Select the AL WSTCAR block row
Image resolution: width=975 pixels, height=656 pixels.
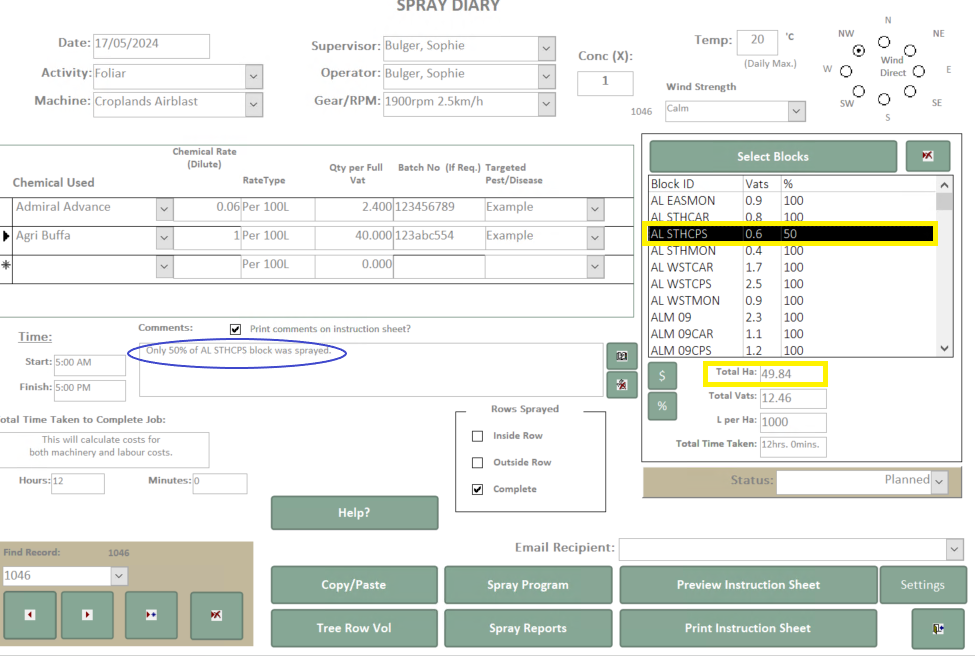792,267
